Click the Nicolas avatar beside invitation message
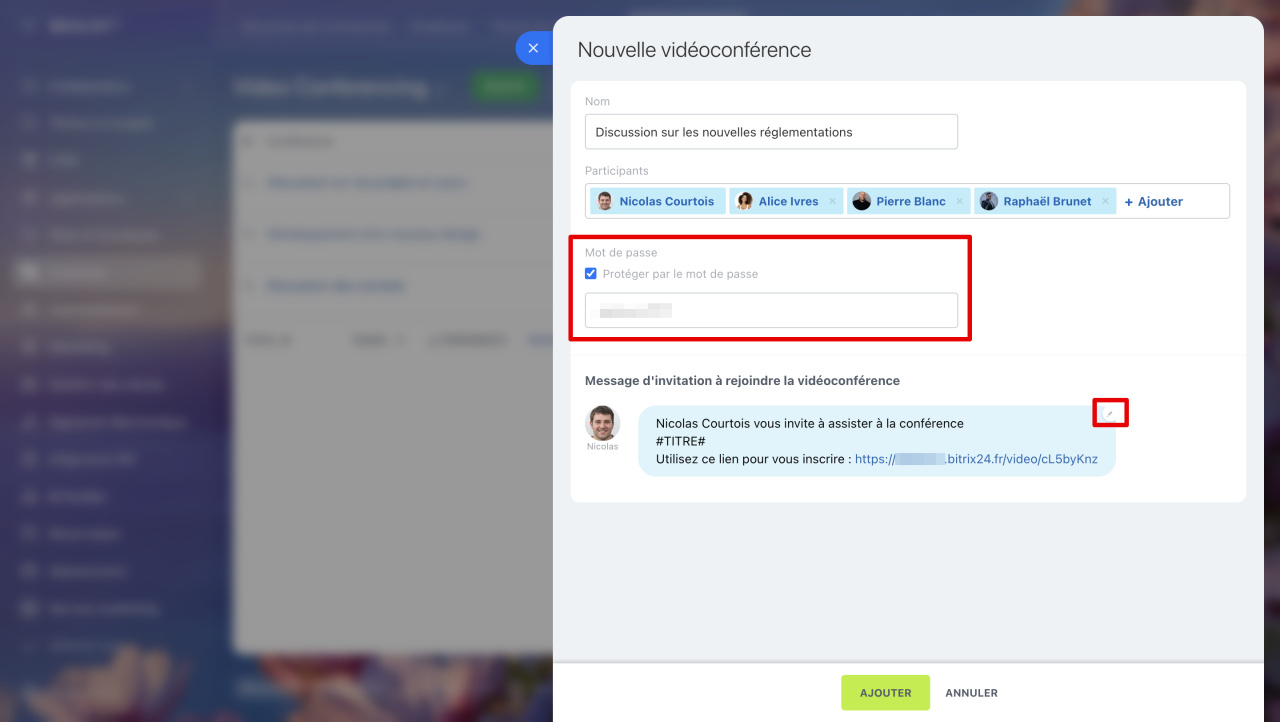The image size is (1280, 722). [x=603, y=423]
